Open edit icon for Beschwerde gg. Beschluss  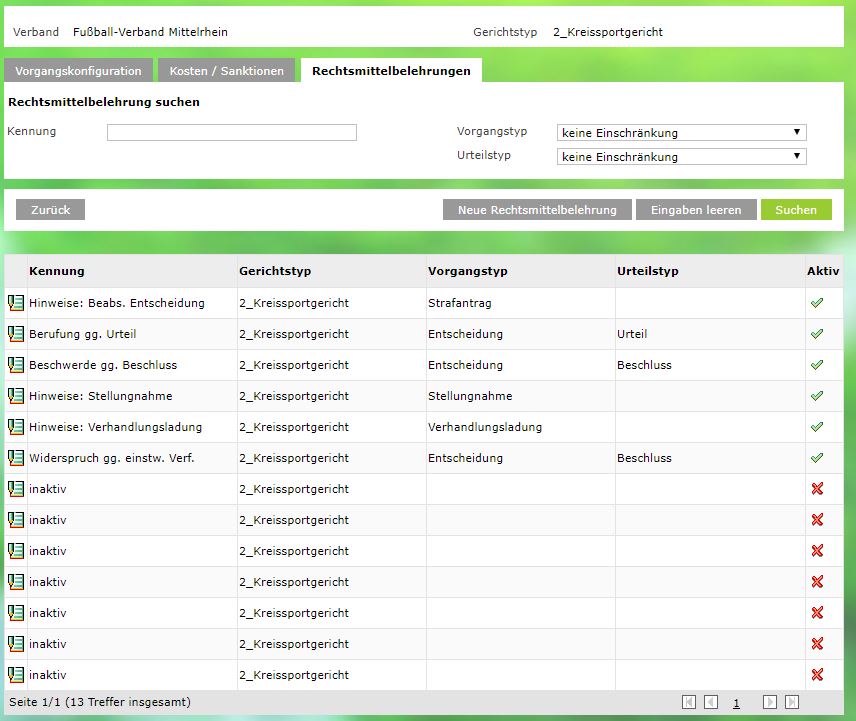15,365
